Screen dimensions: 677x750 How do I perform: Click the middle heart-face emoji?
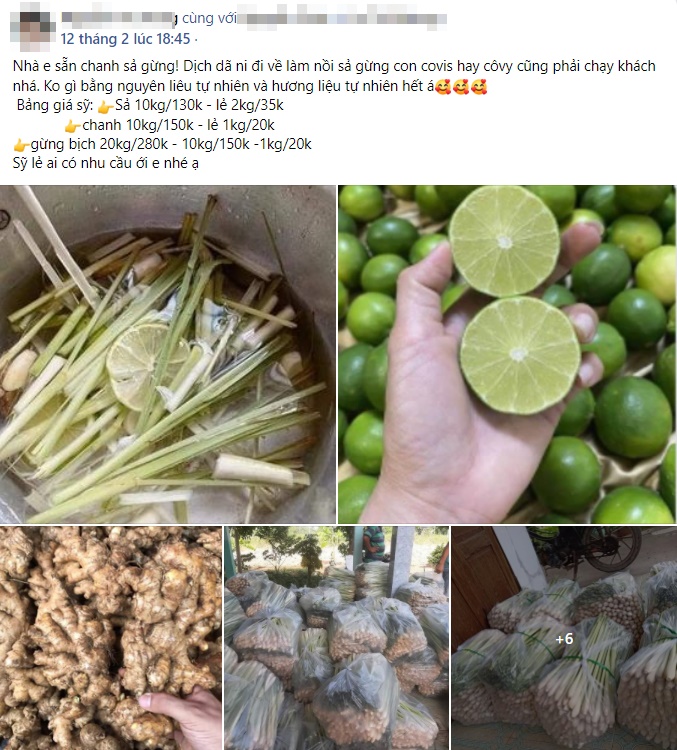click(461, 87)
